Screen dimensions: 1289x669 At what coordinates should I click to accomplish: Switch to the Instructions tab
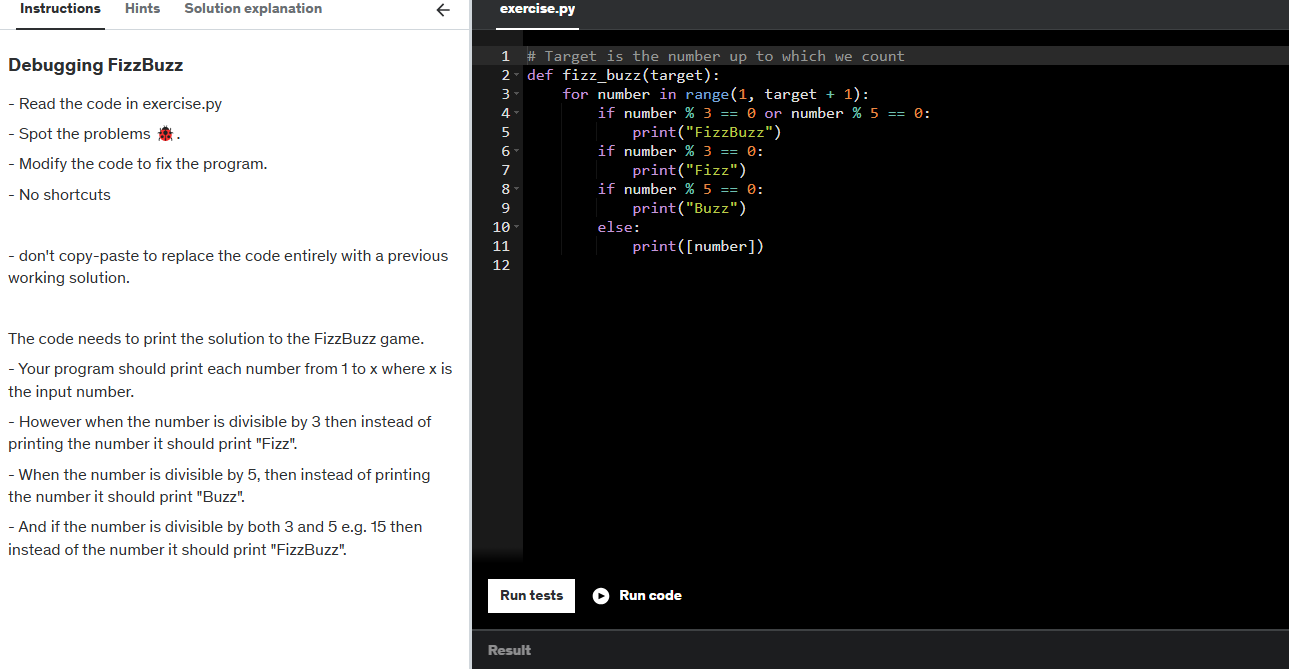(x=60, y=9)
